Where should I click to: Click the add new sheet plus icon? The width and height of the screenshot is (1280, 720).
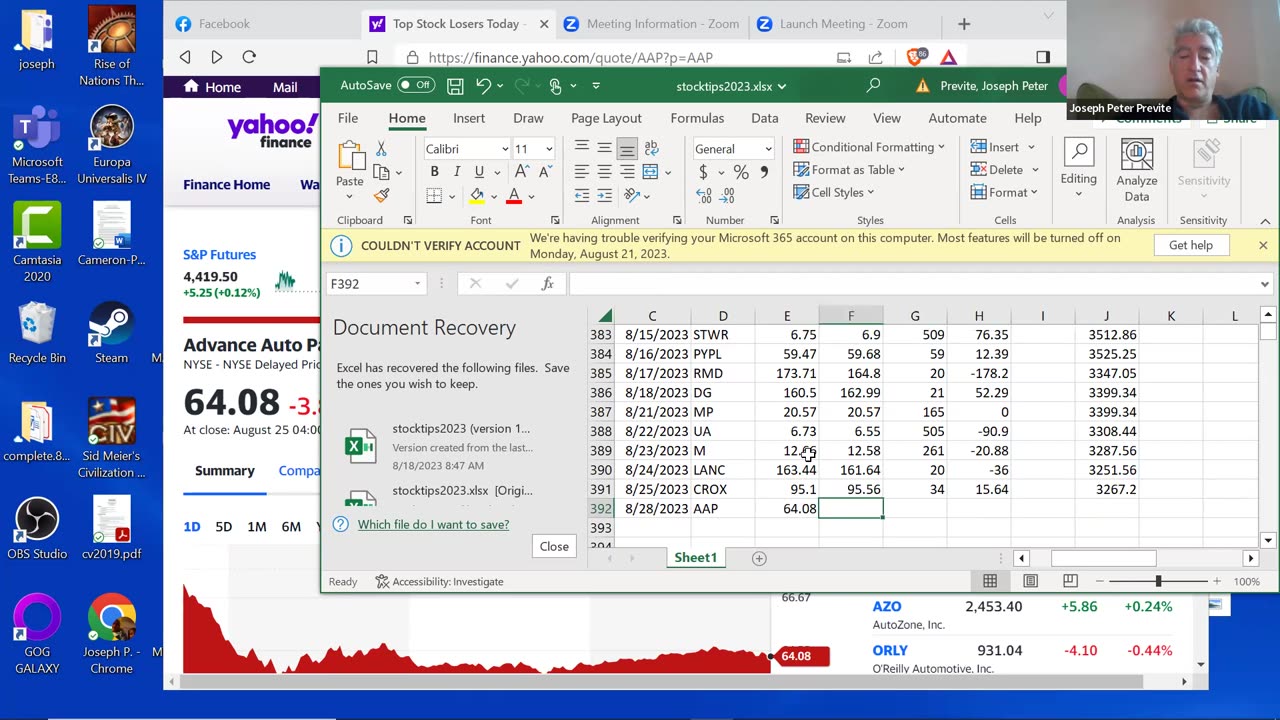pos(759,558)
